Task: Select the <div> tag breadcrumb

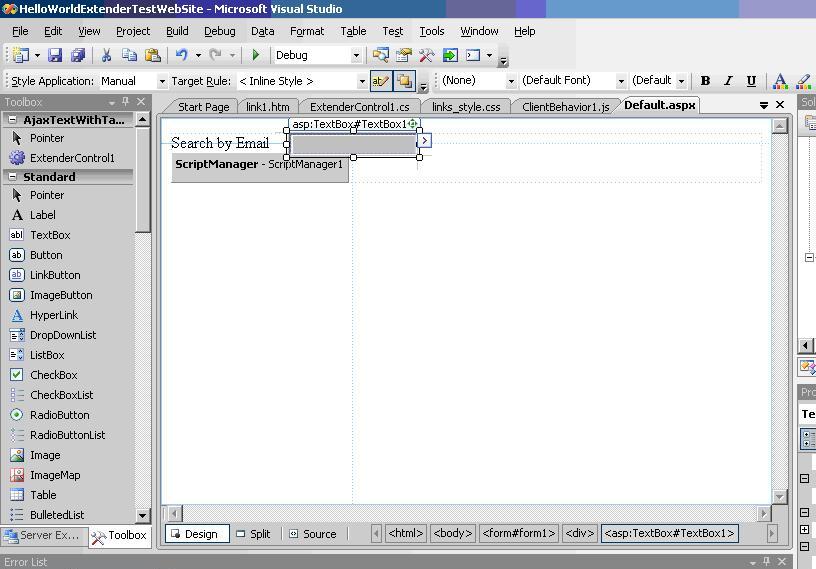Action: click(x=579, y=534)
